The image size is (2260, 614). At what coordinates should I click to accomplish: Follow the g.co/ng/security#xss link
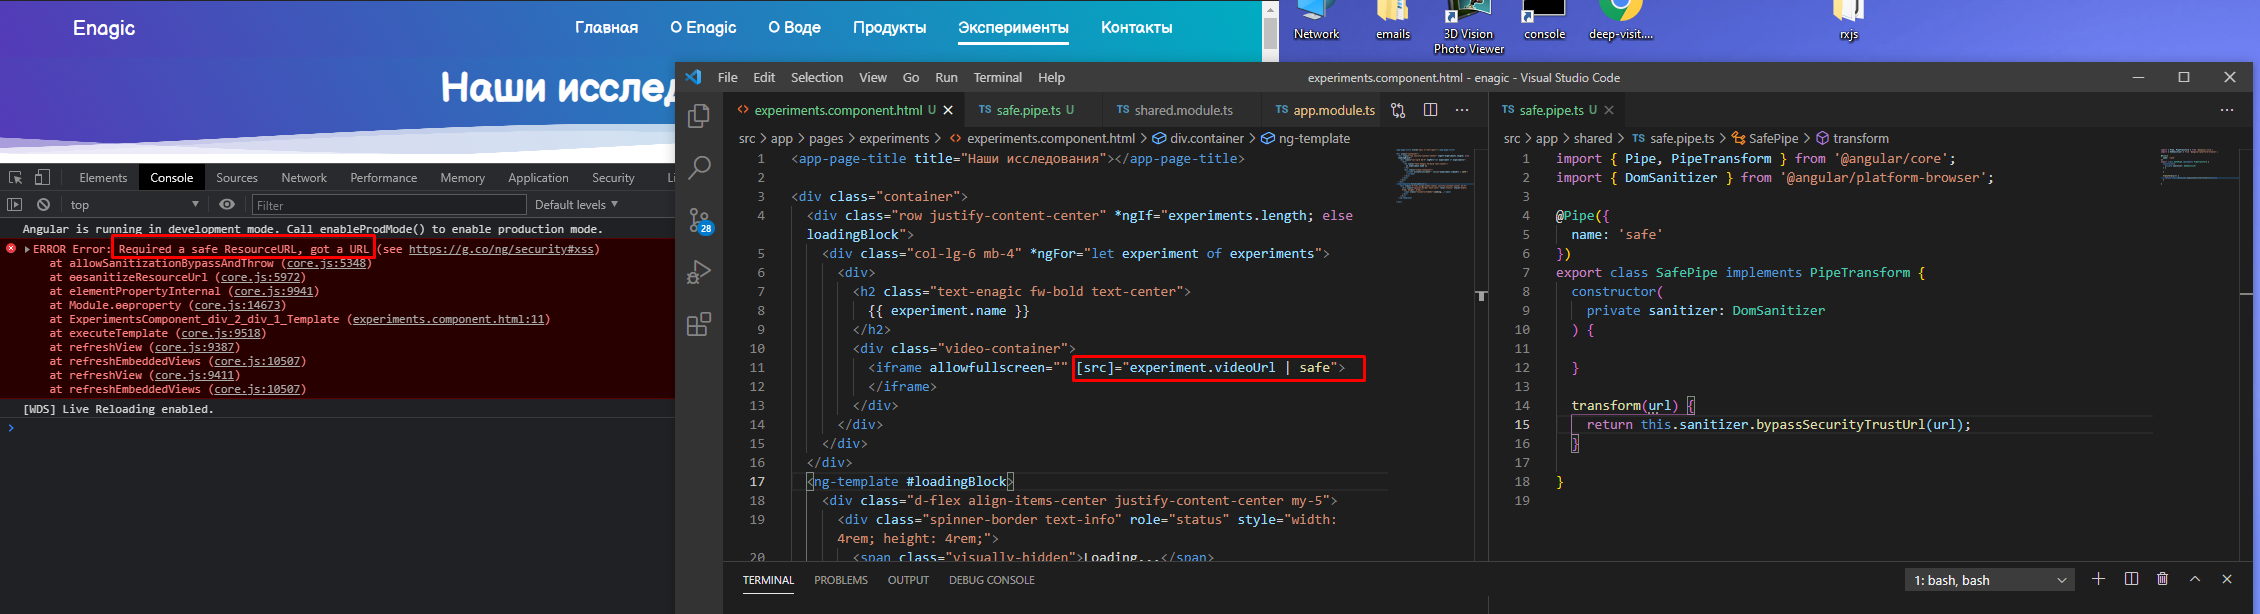501,249
